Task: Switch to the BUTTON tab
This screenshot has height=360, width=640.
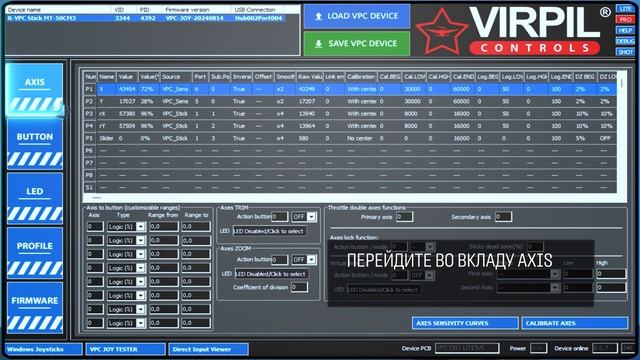Action: [35, 144]
